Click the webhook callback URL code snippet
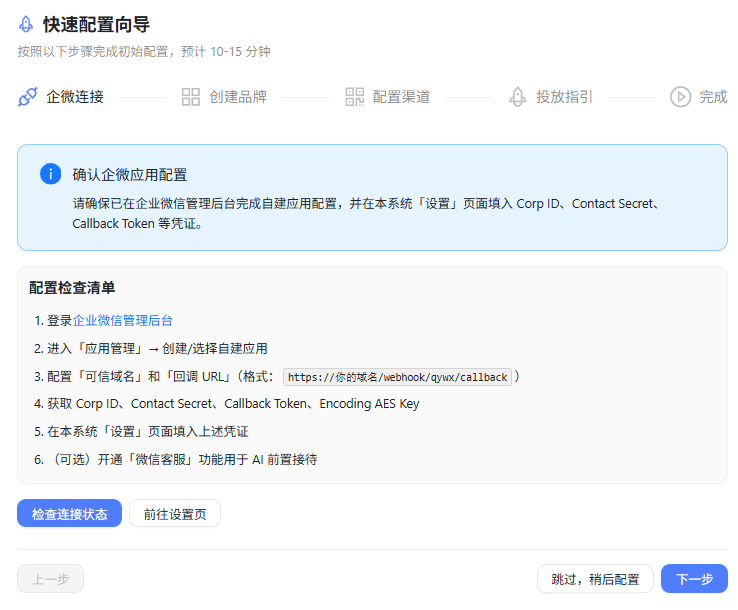Image resolution: width=738 pixels, height=610 pixels. tap(398, 377)
